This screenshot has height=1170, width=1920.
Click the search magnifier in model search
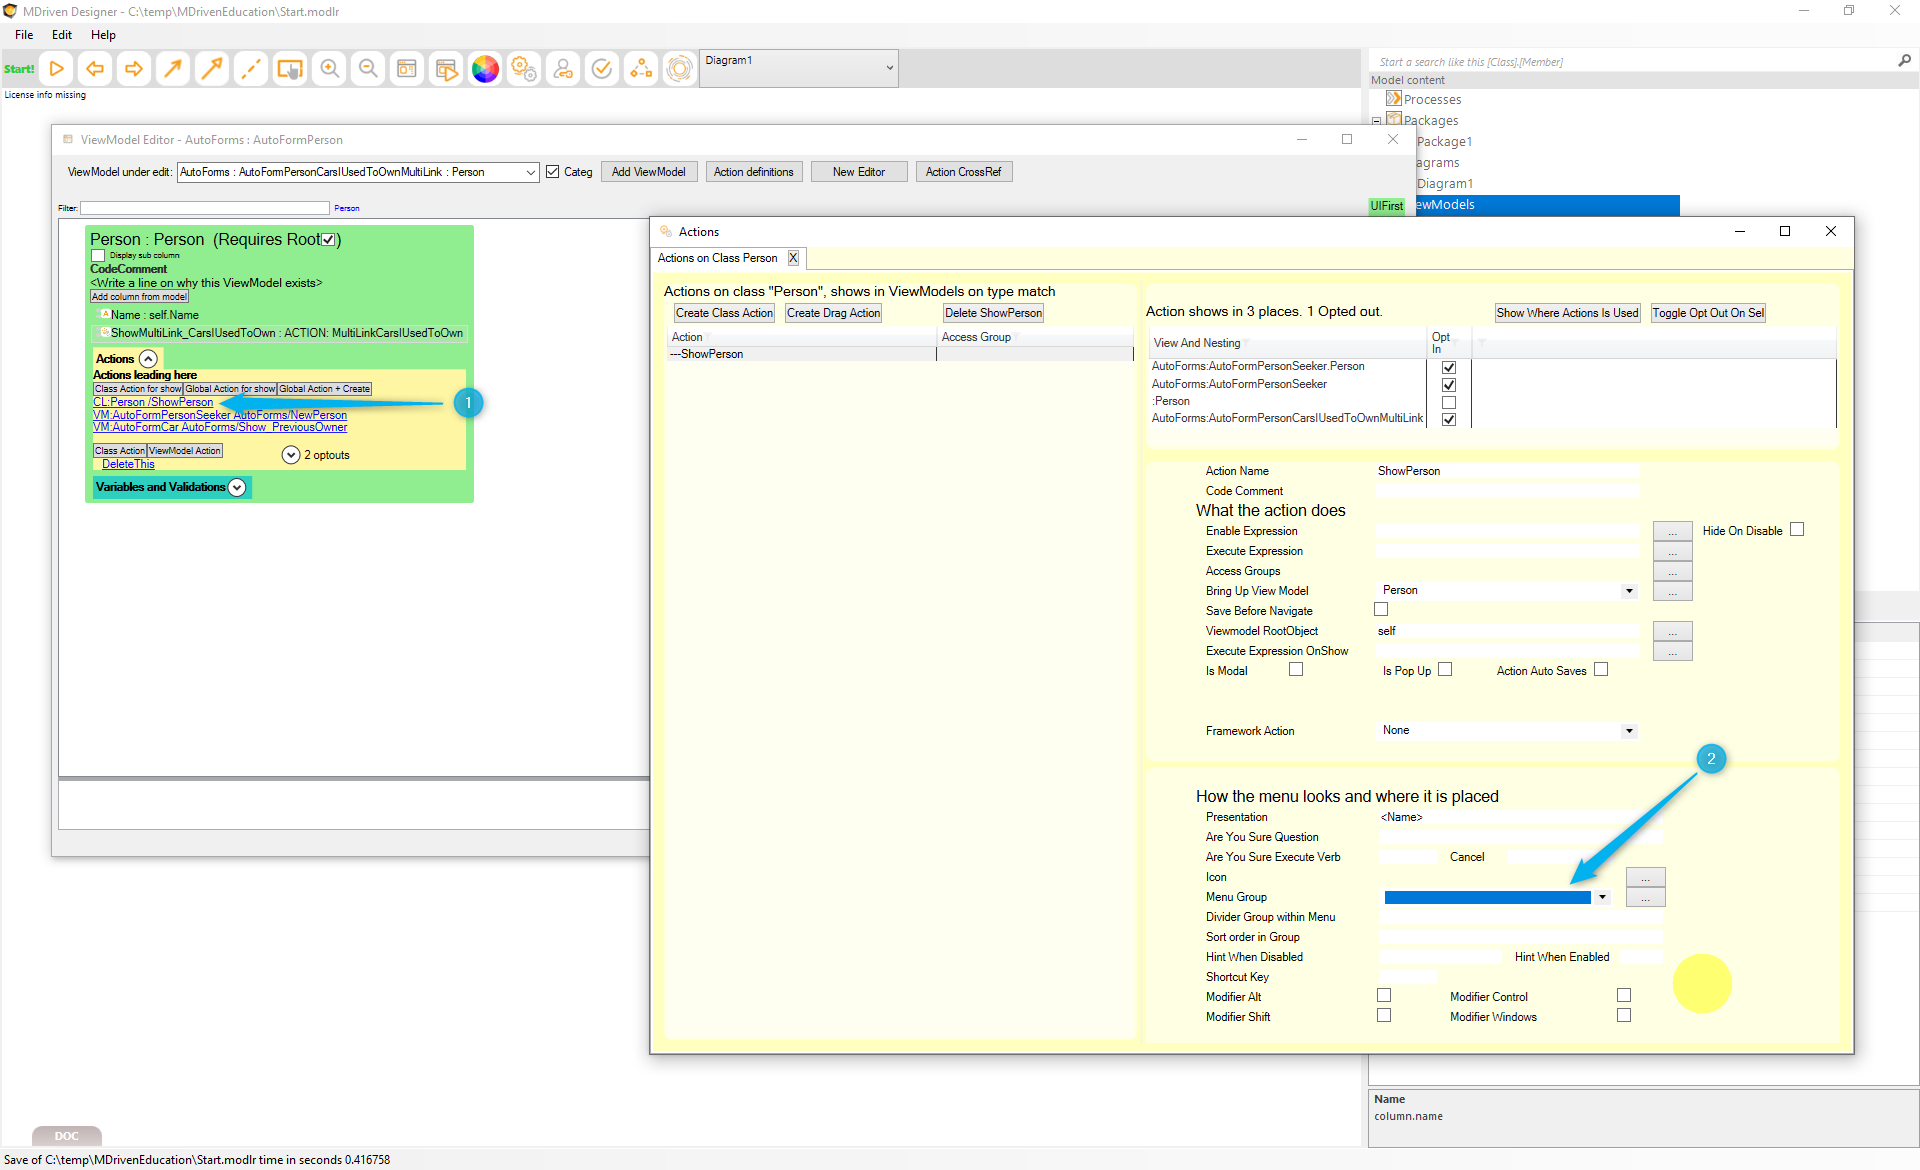pos(1904,61)
